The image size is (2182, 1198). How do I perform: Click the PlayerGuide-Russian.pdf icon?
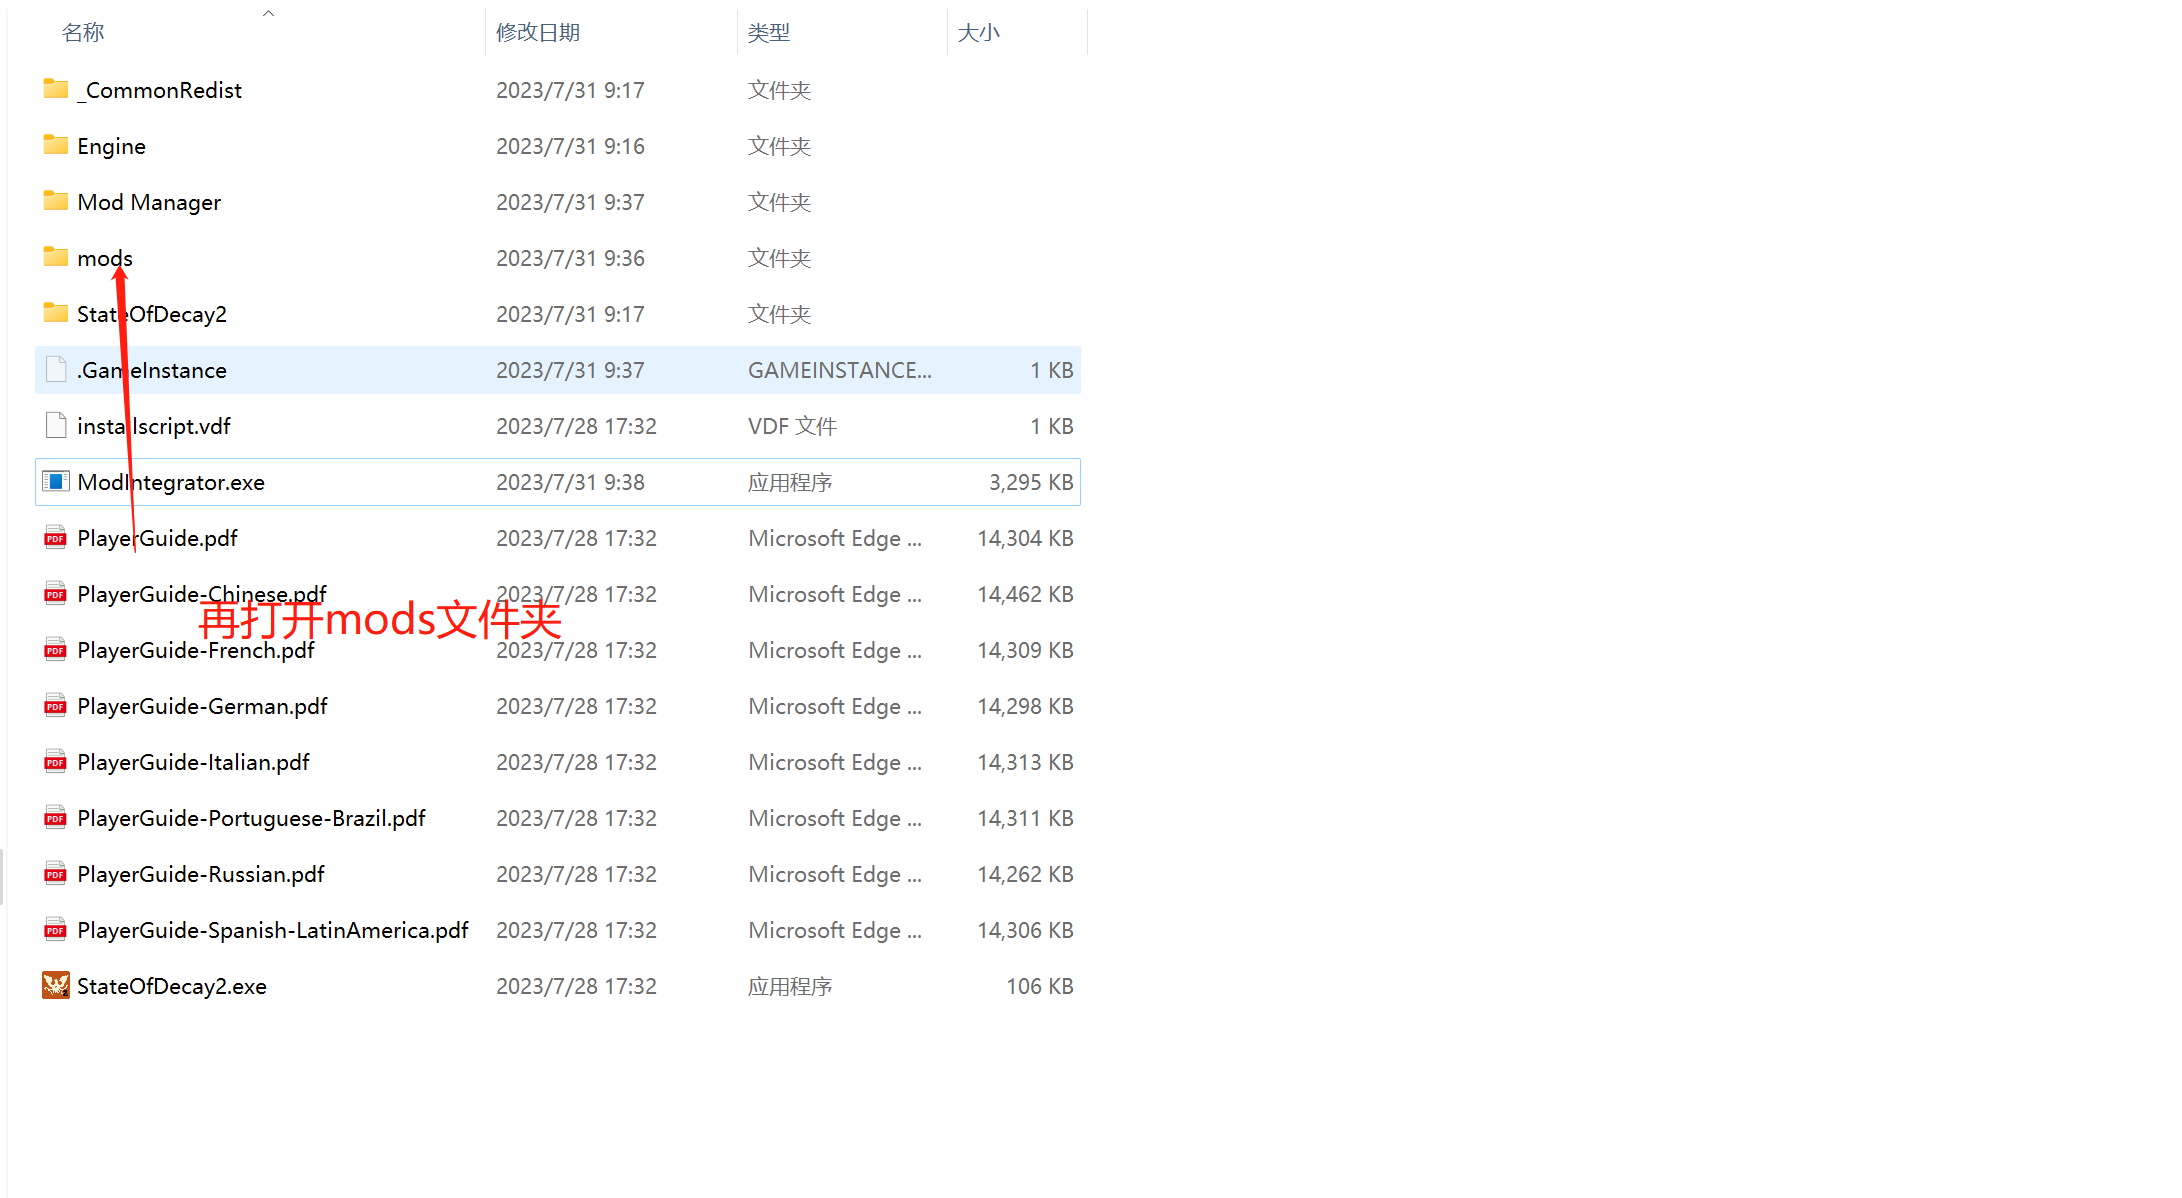pyautogui.click(x=56, y=874)
